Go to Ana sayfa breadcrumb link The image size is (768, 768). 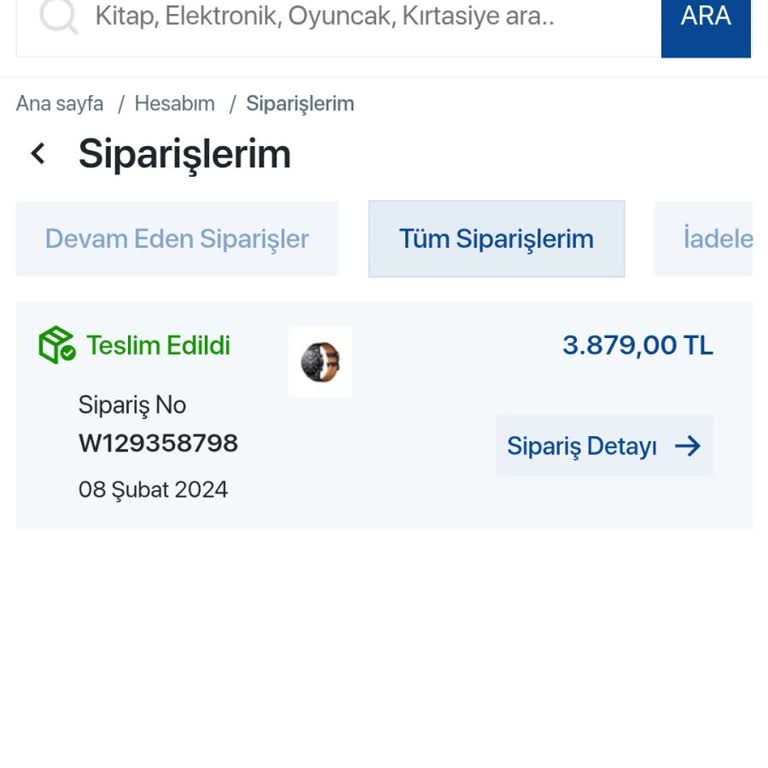(x=60, y=104)
